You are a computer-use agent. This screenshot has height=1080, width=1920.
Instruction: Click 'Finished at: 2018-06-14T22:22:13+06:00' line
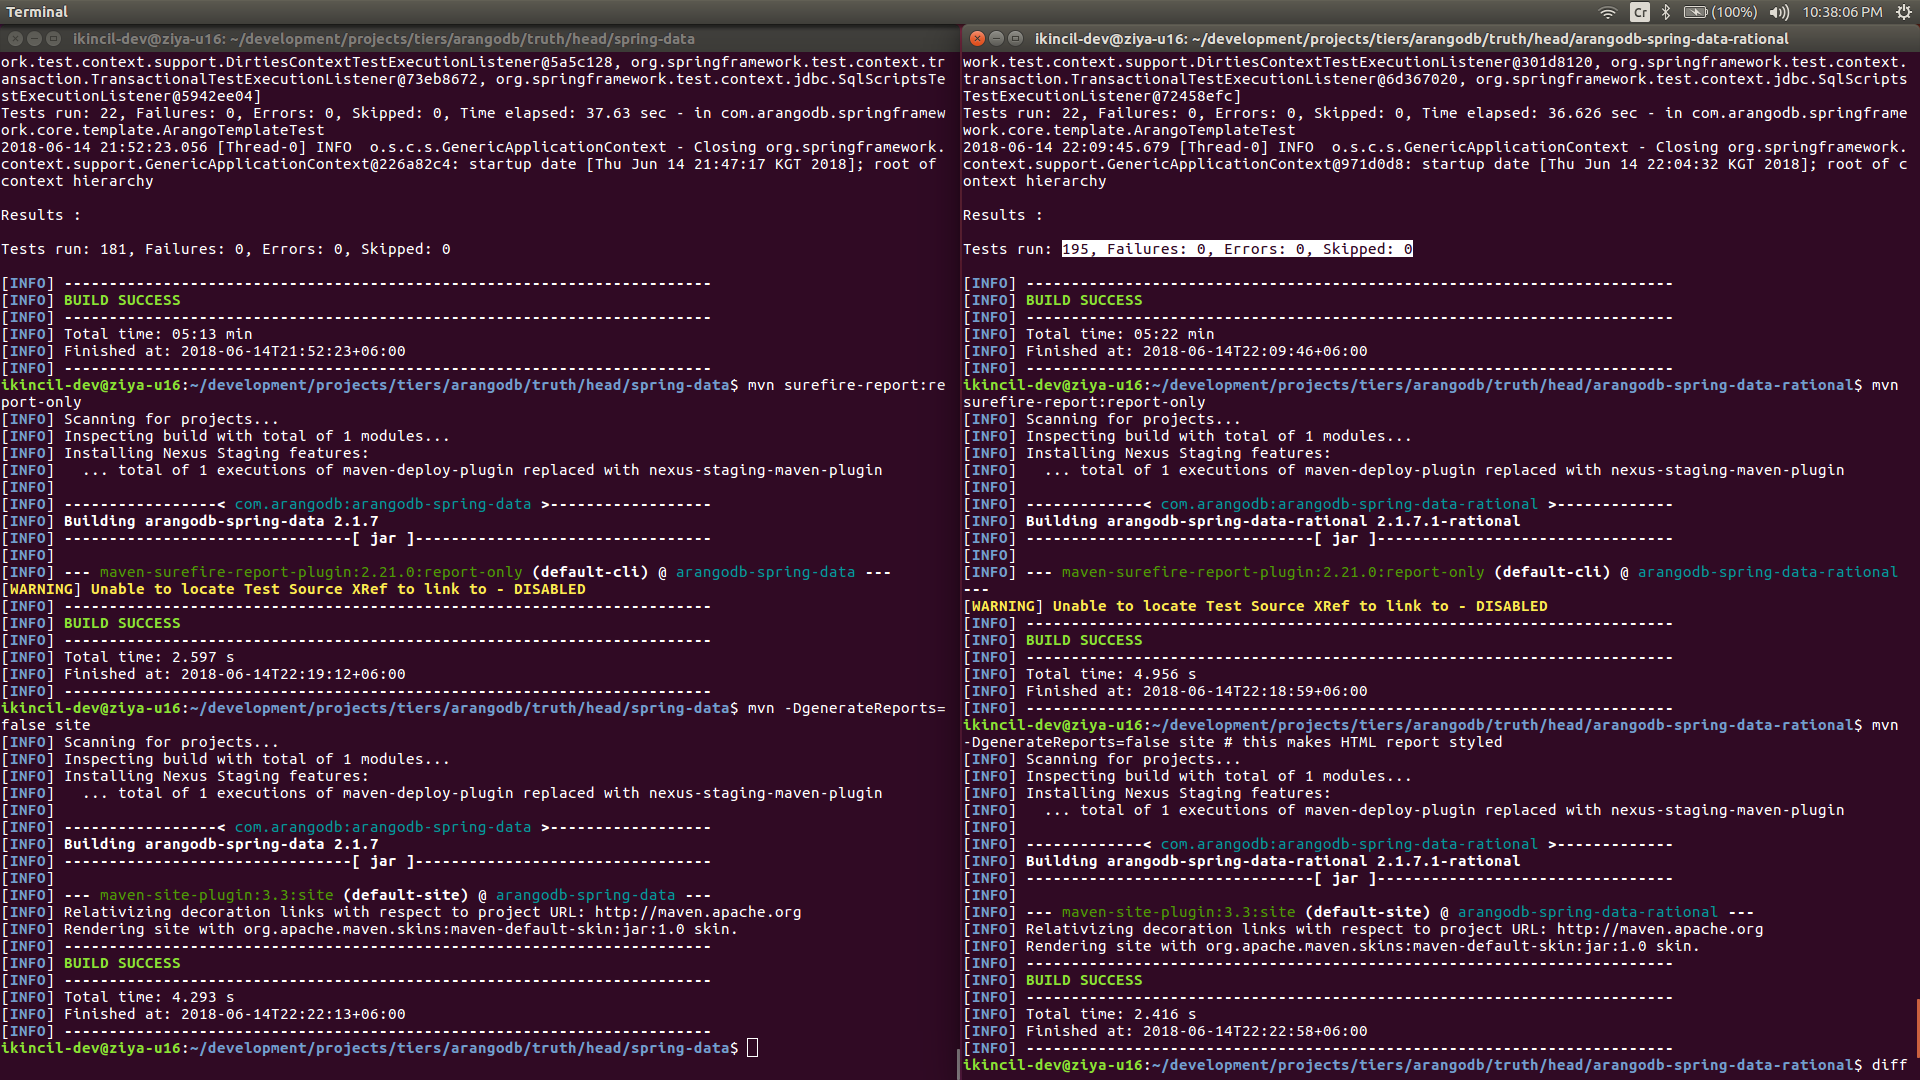pyautogui.click(x=235, y=1014)
